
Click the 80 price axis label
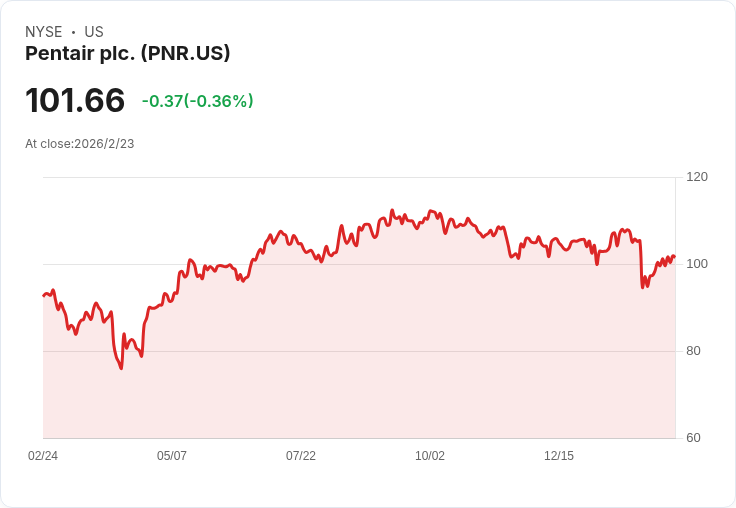coord(693,351)
